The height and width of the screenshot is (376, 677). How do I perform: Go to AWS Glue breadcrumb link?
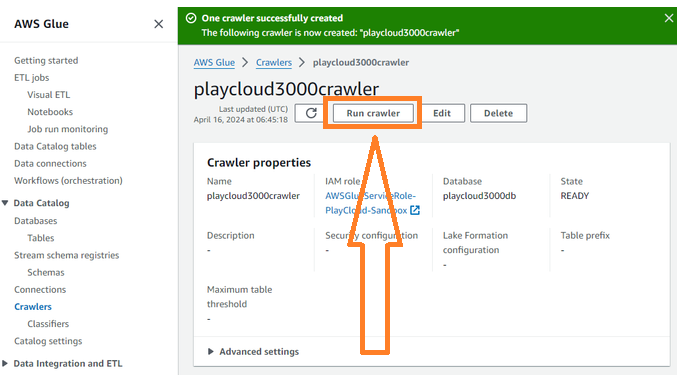[214, 63]
